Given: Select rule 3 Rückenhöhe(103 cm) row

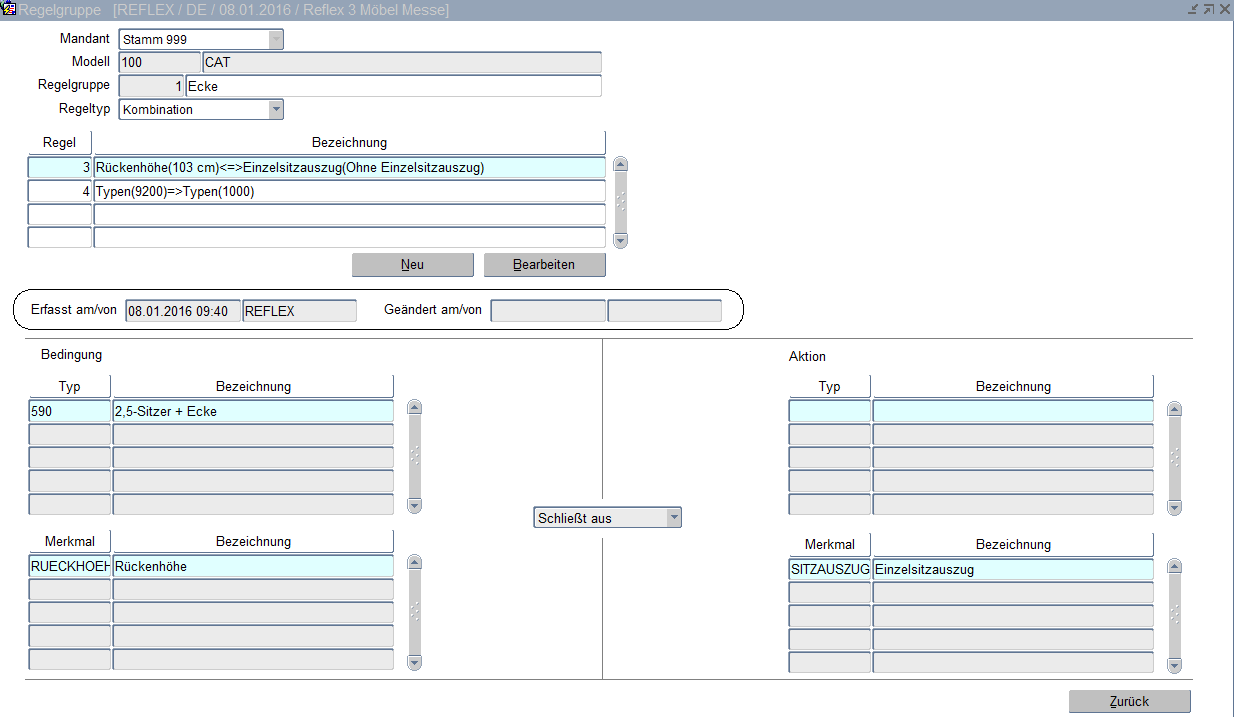Looking at the screenshot, I should coord(349,168).
